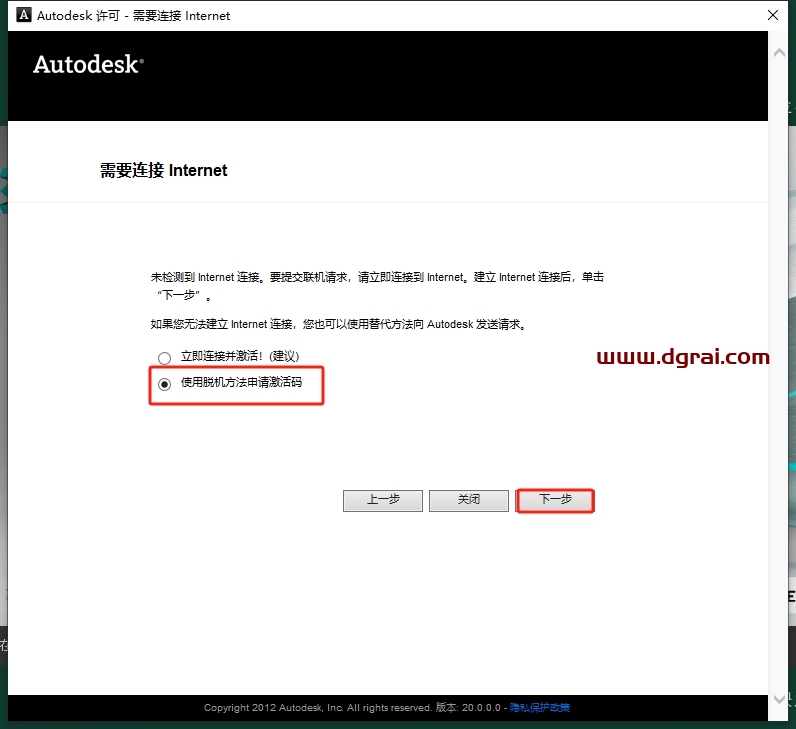Click the scrollbar up arrow
The height and width of the screenshot is (729, 796).
(779, 52)
